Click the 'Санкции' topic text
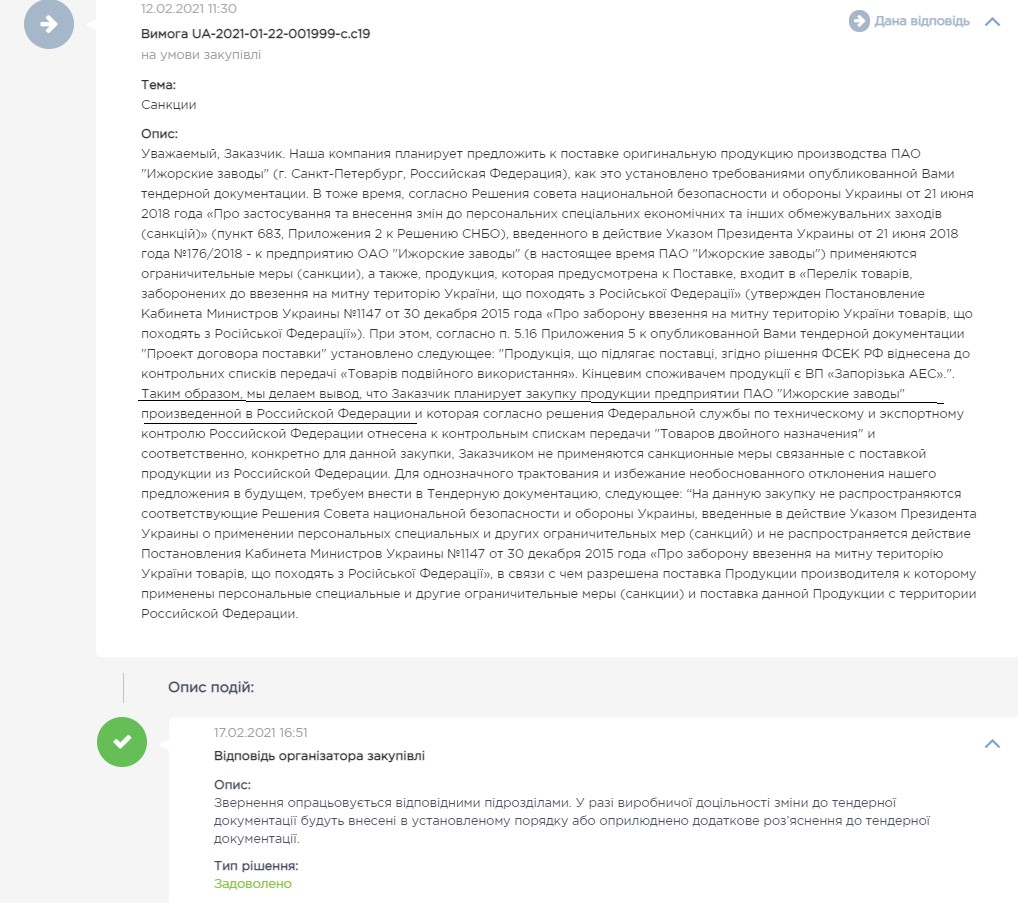The height and width of the screenshot is (903, 1018). (169, 104)
